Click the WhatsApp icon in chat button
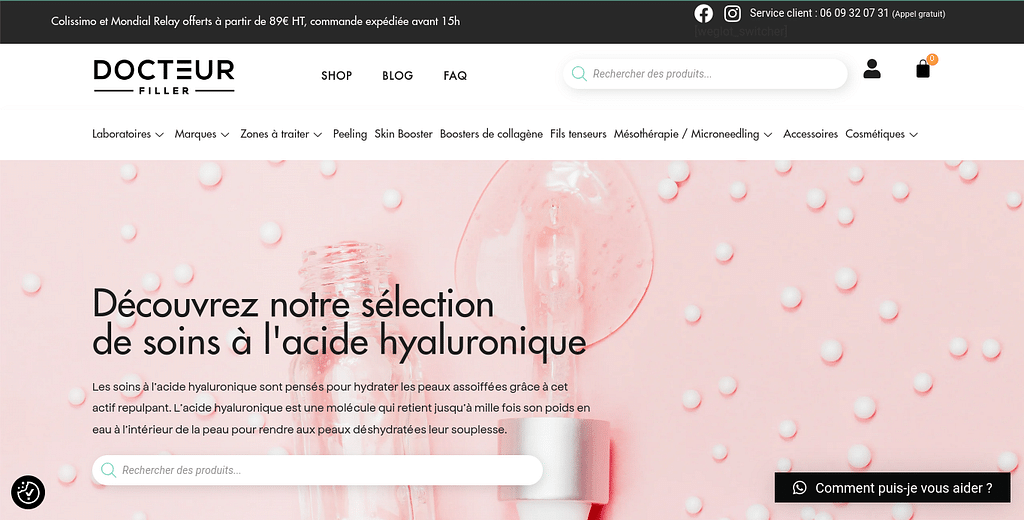The height and width of the screenshot is (520, 1024). tap(799, 488)
